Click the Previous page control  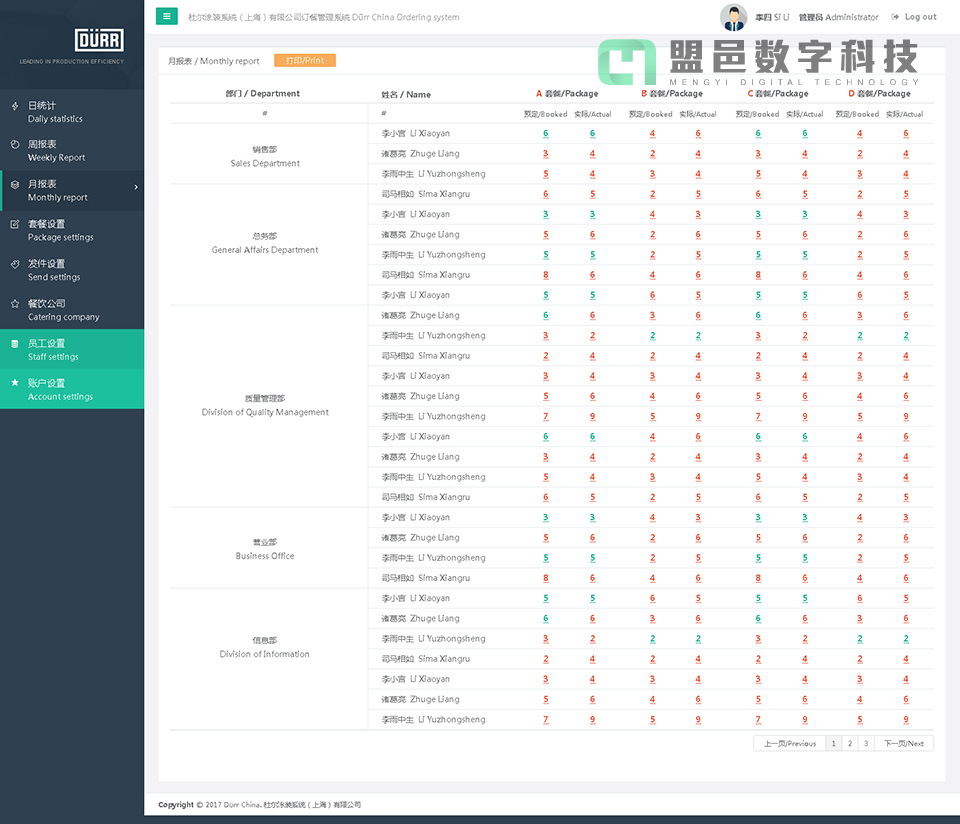pyautogui.click(x=788, y=743)
